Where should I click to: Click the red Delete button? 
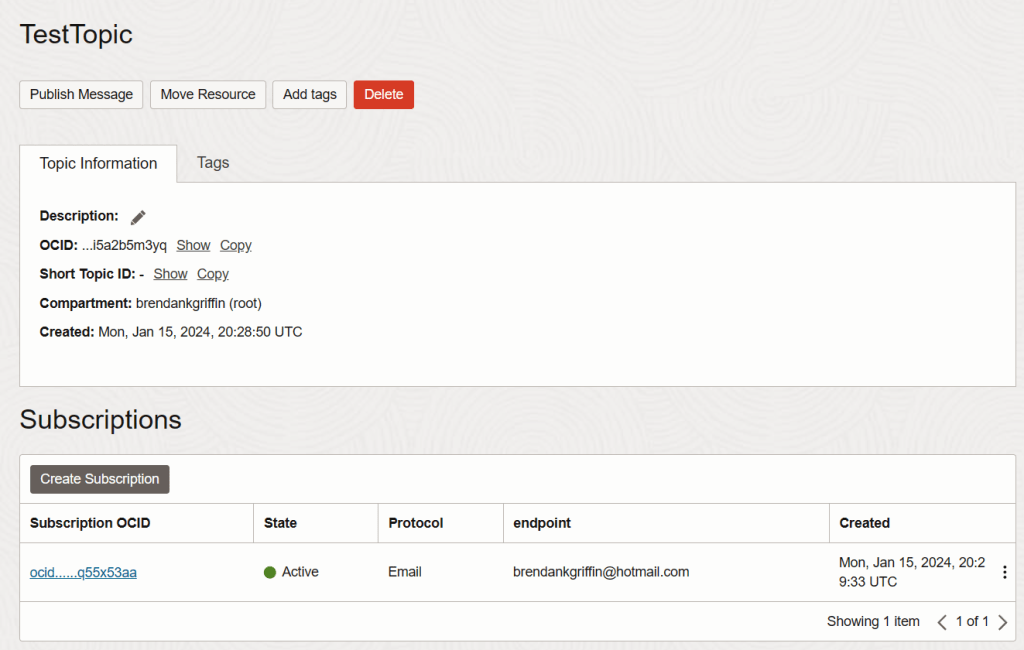point(383,94)
